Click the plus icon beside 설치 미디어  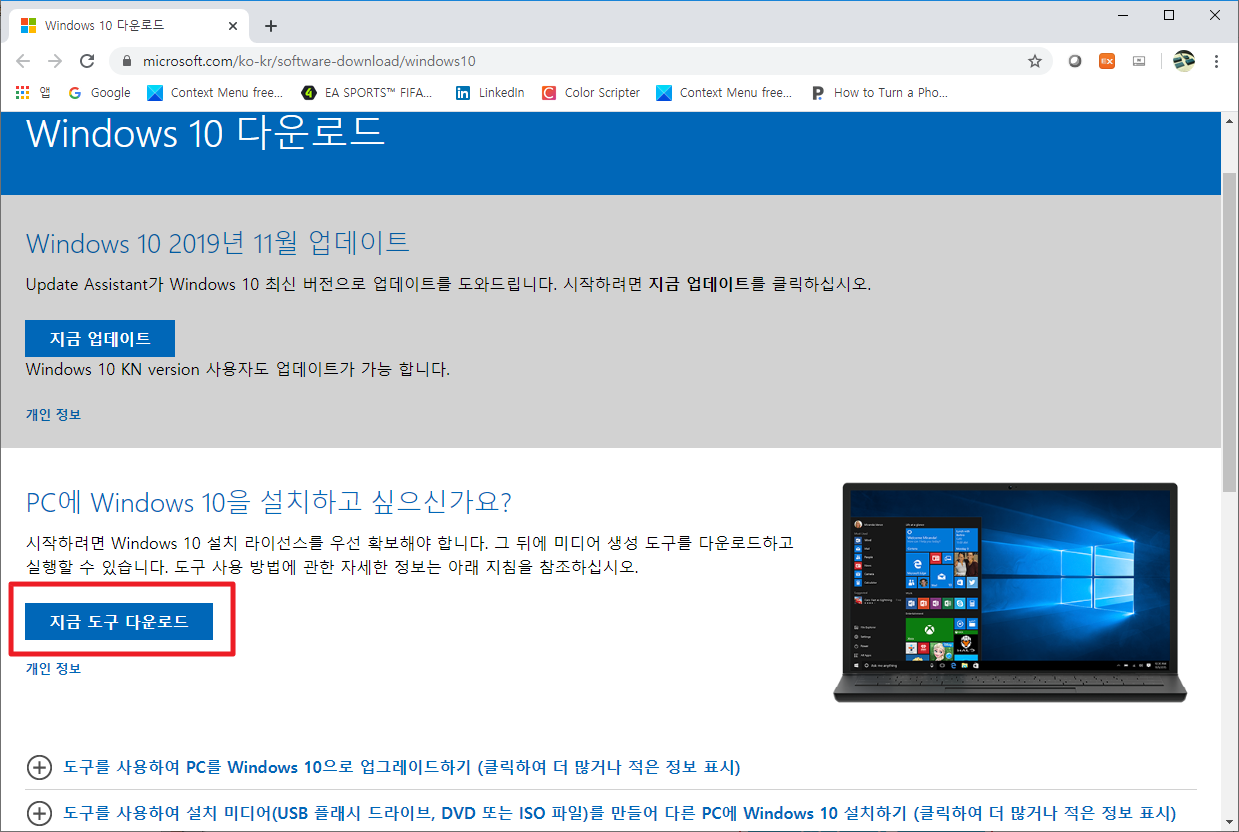(x=38, y=812)
